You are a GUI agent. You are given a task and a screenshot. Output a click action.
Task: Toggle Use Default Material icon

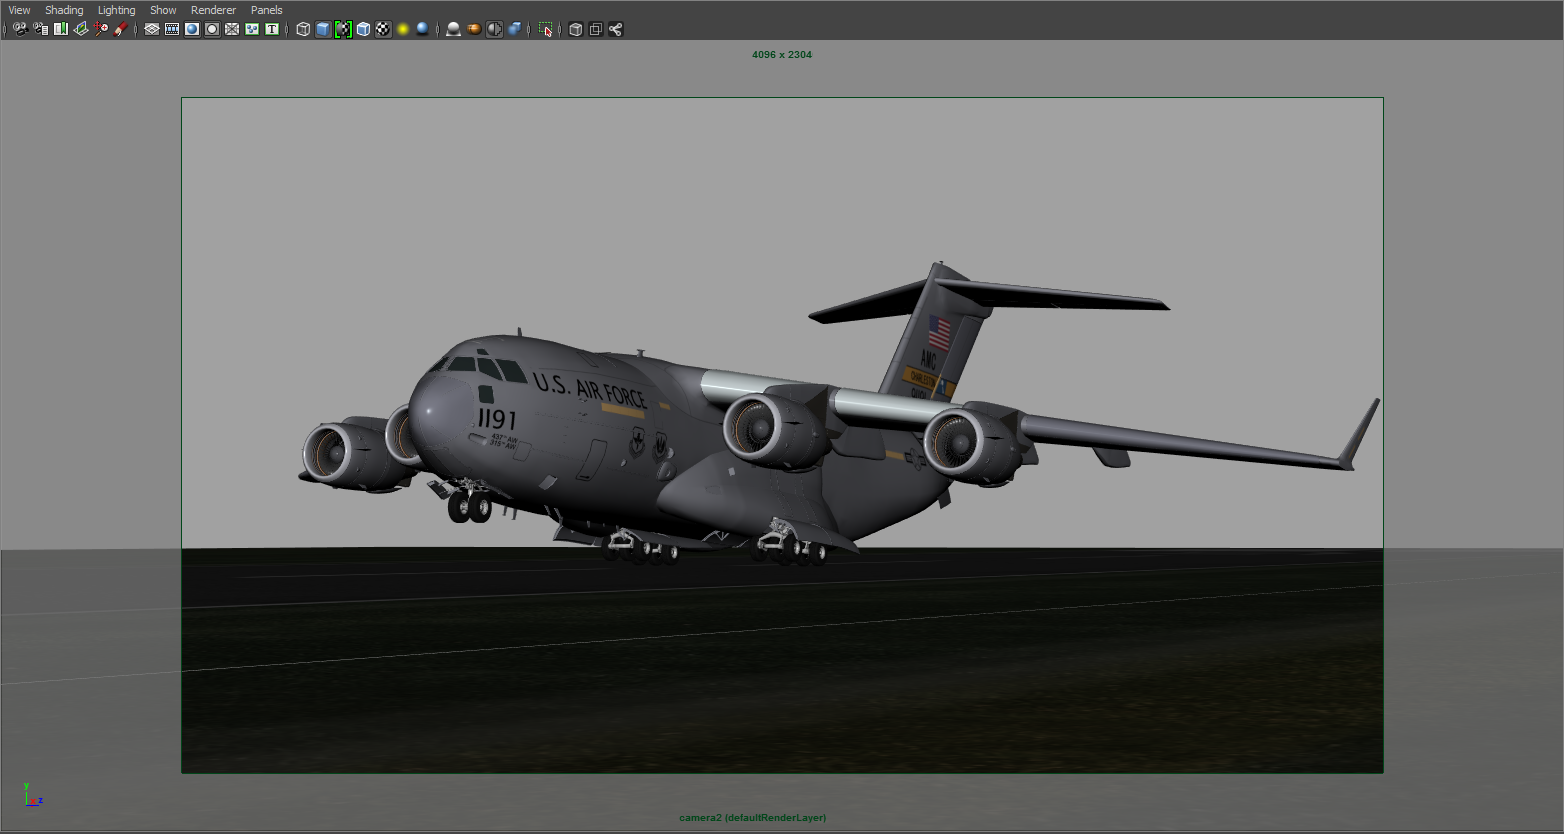pos(343,29)
